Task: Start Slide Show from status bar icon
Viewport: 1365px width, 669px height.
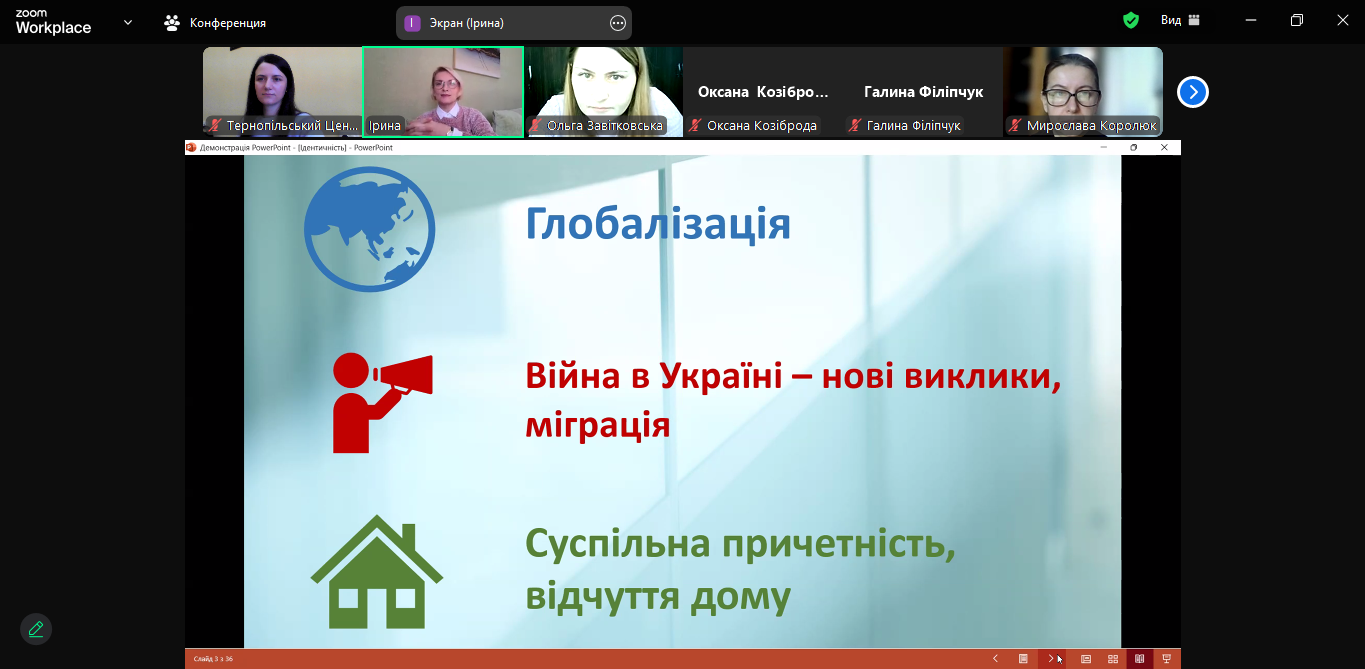Action: coord(1166,659)
